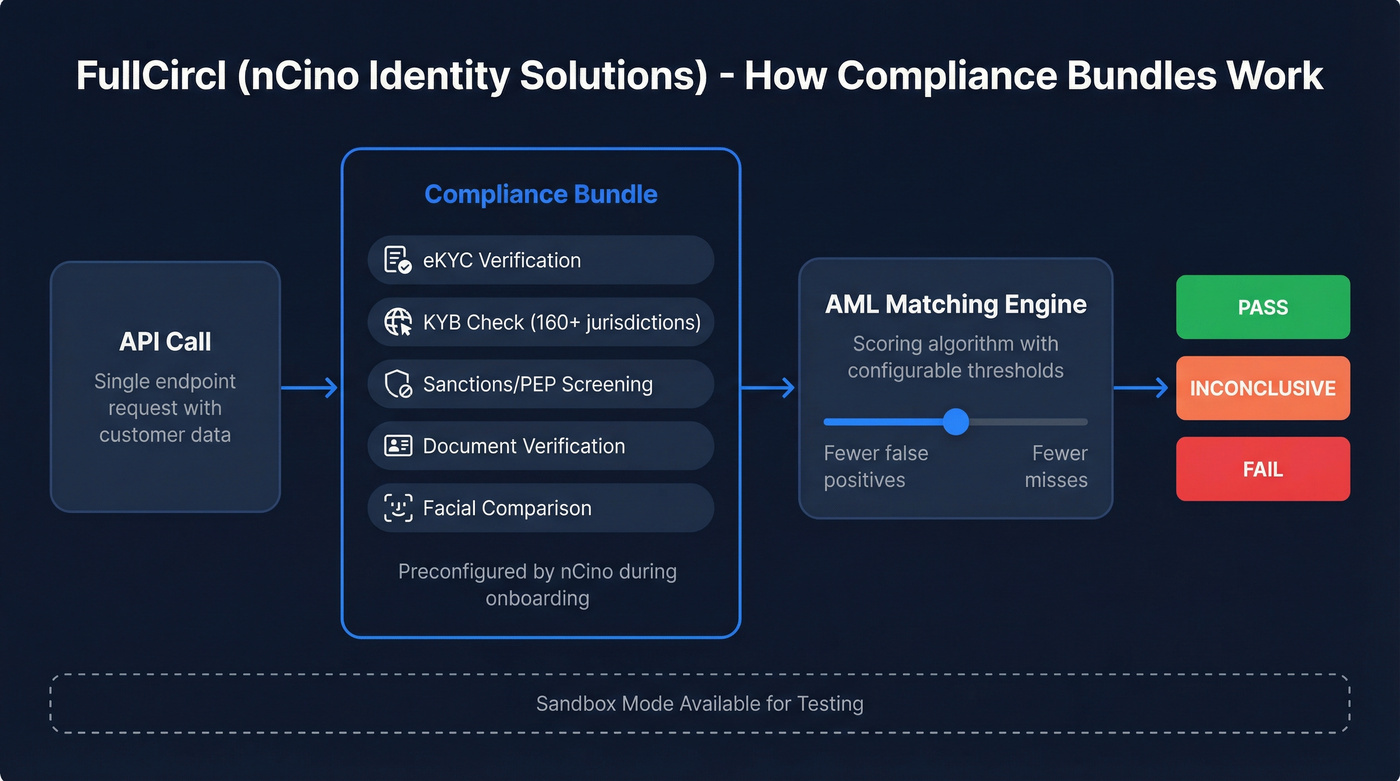The image size is (1400, 781).
Task: Select the KYB Check (160+ jurisdictions) item
Action: pos(541,322)
